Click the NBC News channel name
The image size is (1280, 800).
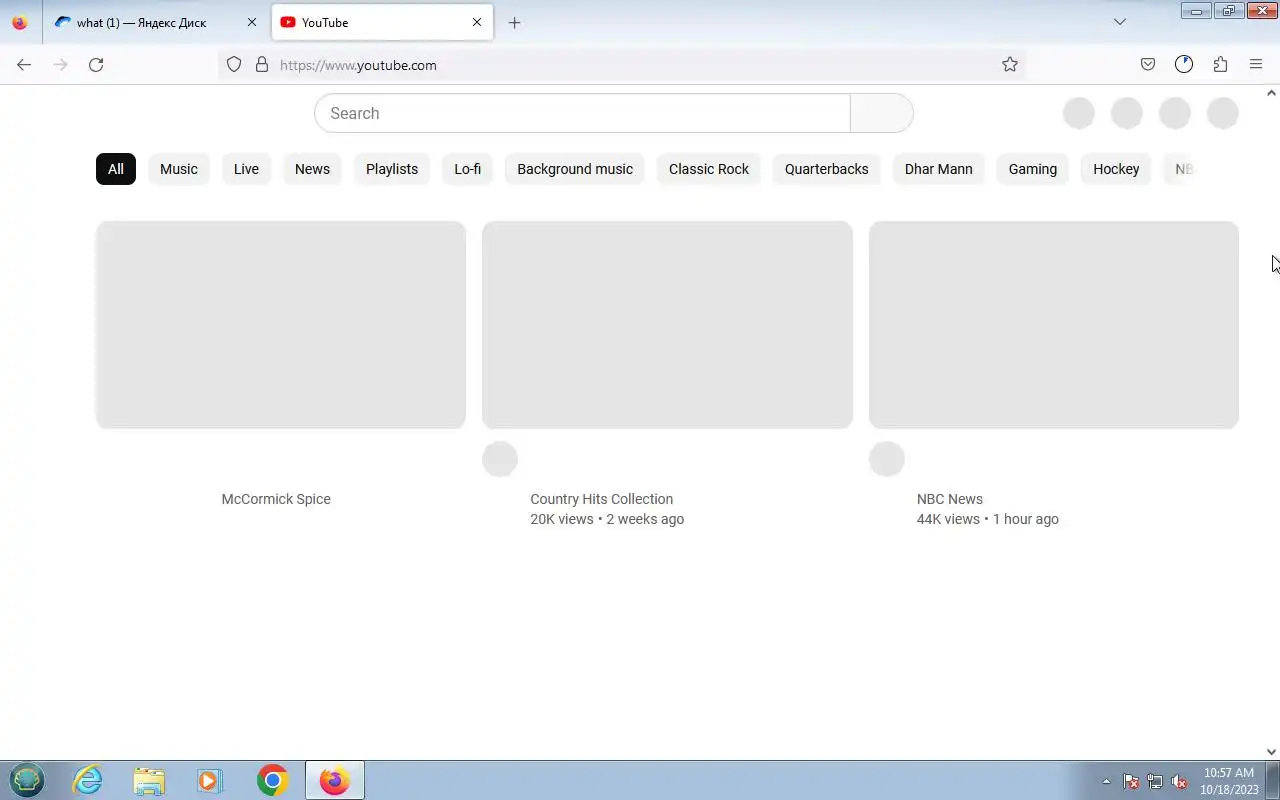[950, 499]
